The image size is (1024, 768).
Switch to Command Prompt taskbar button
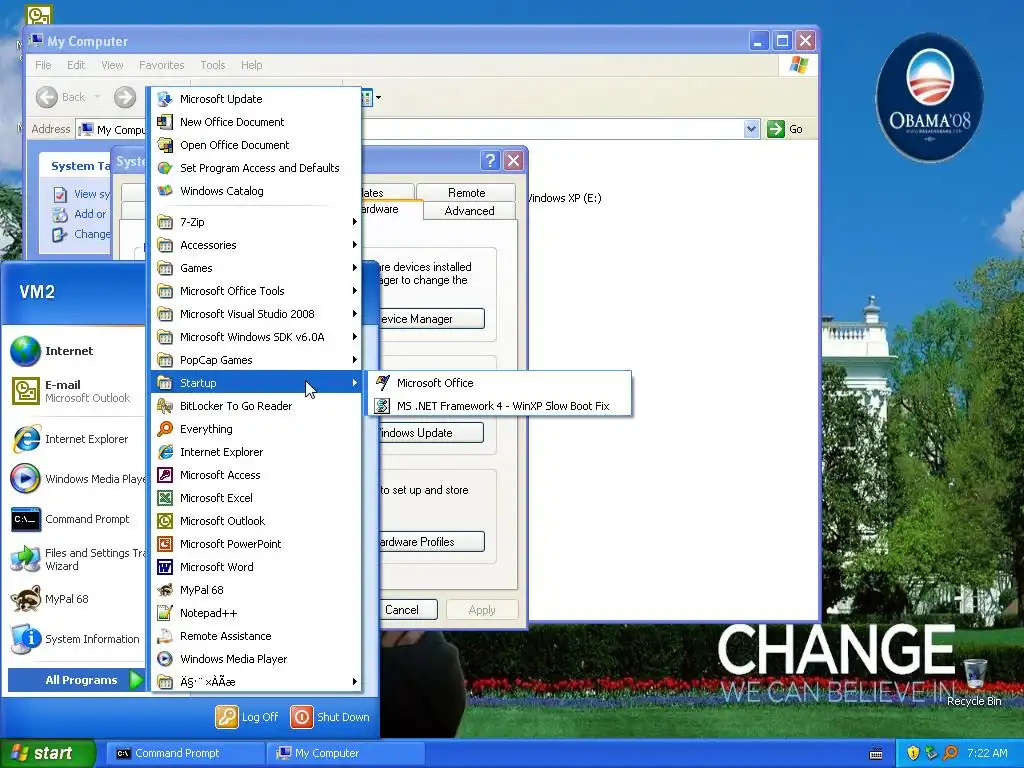click(183, 753)
